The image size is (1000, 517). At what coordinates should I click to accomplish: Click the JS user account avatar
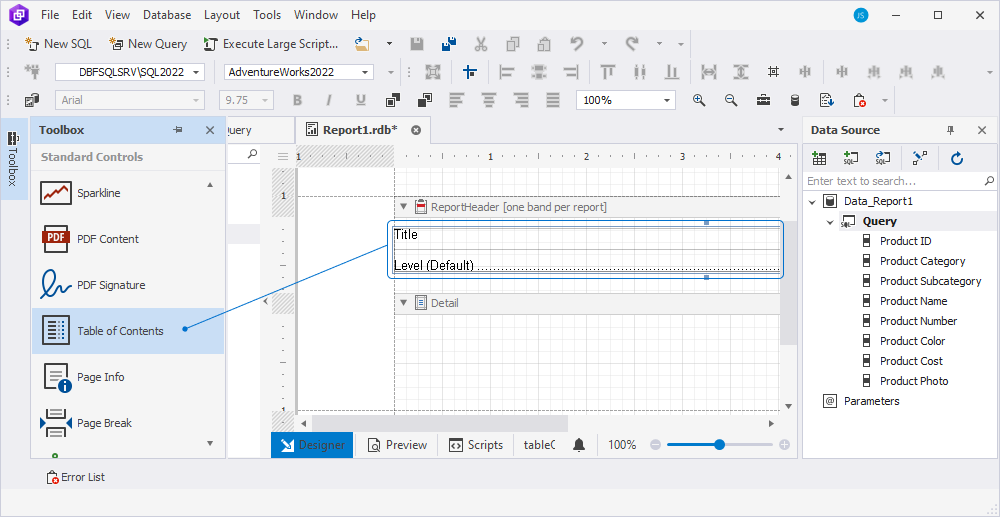coord(861,15)
